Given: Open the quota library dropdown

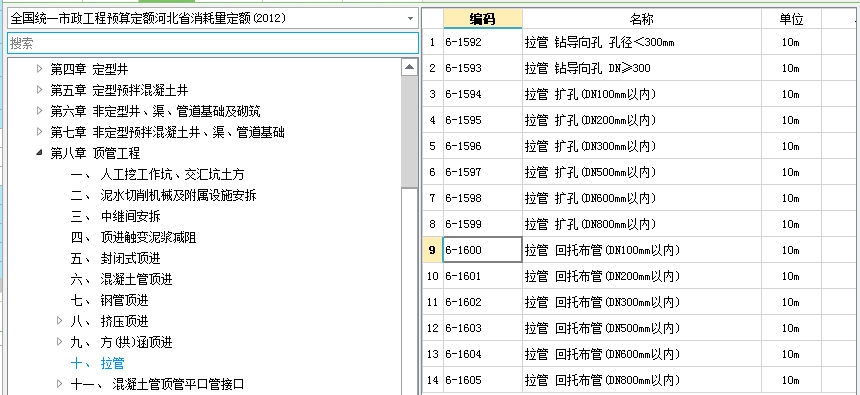Looking at the screenshot, I should click(410, 19).
